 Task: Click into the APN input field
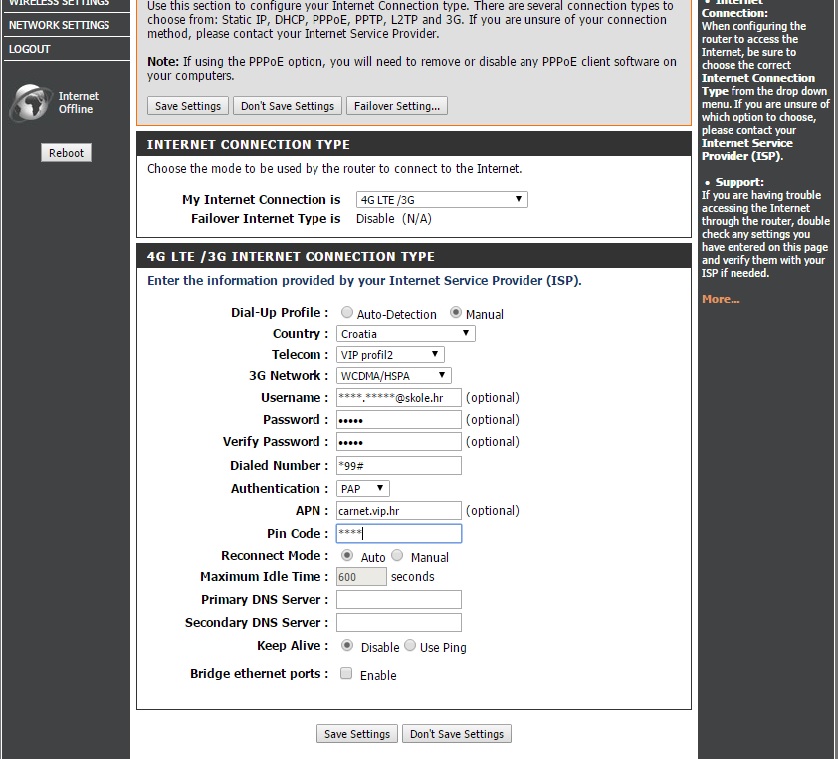(398, 511)
